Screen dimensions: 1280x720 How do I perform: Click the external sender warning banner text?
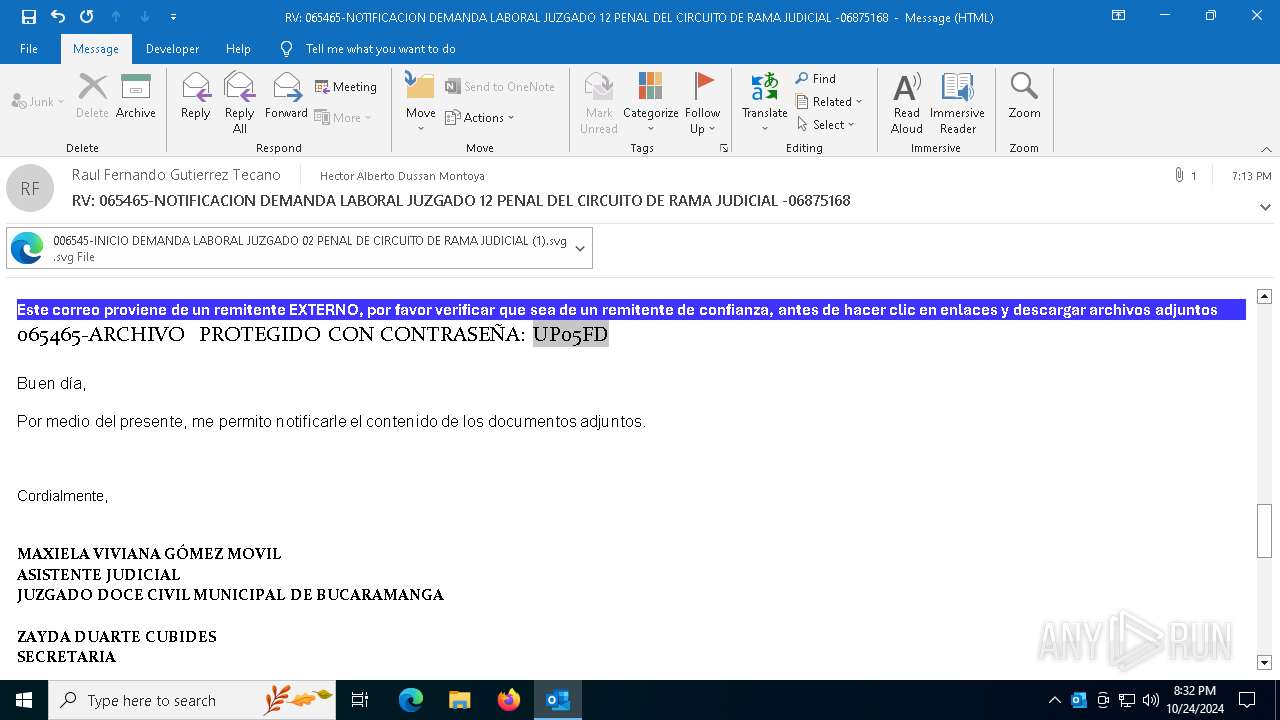617,310
